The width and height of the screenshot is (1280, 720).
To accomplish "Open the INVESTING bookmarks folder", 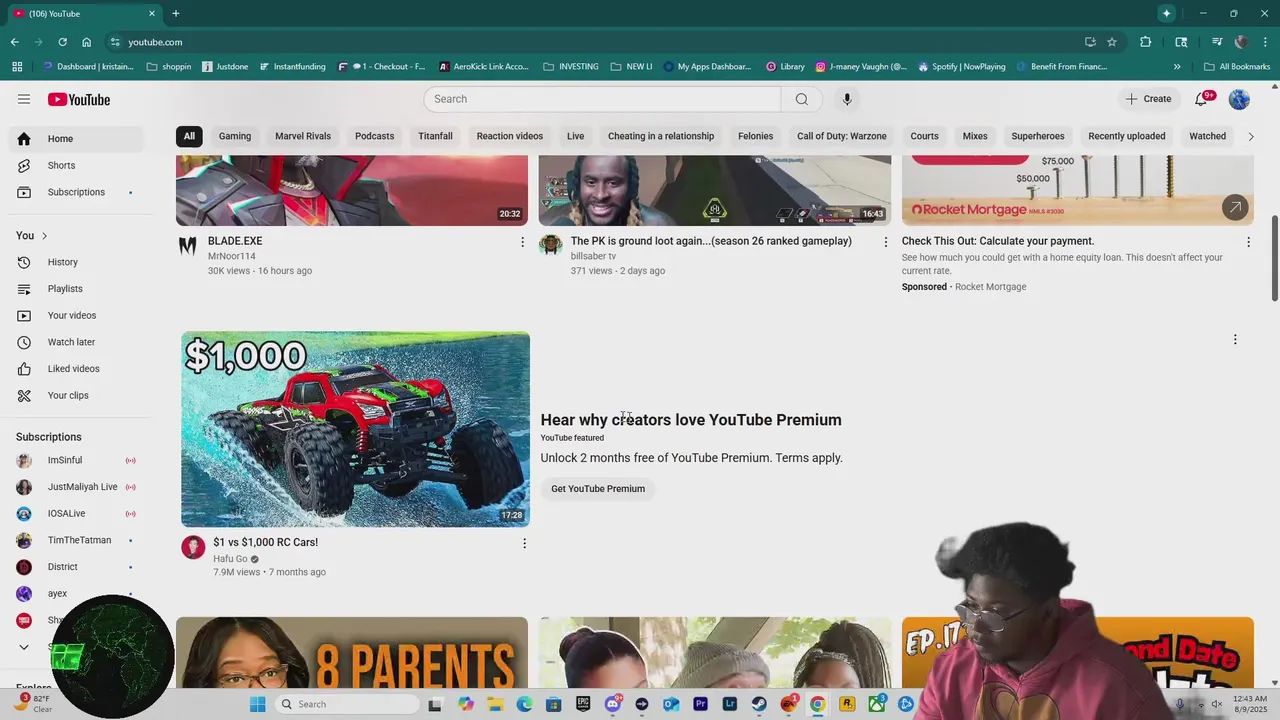I will [x=571, y=67].
